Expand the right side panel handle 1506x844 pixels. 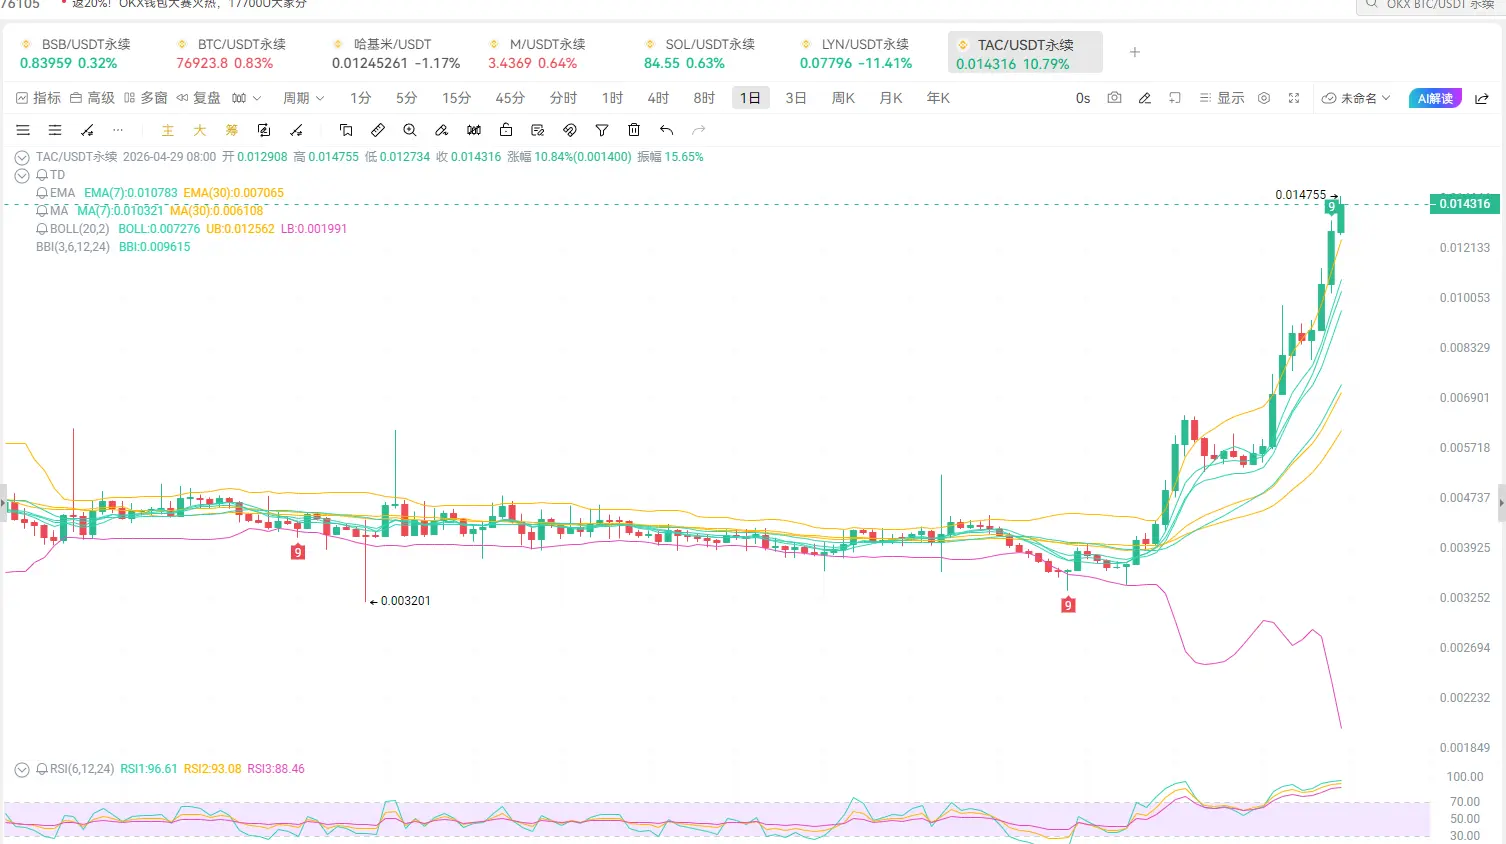click(1501, 504)
